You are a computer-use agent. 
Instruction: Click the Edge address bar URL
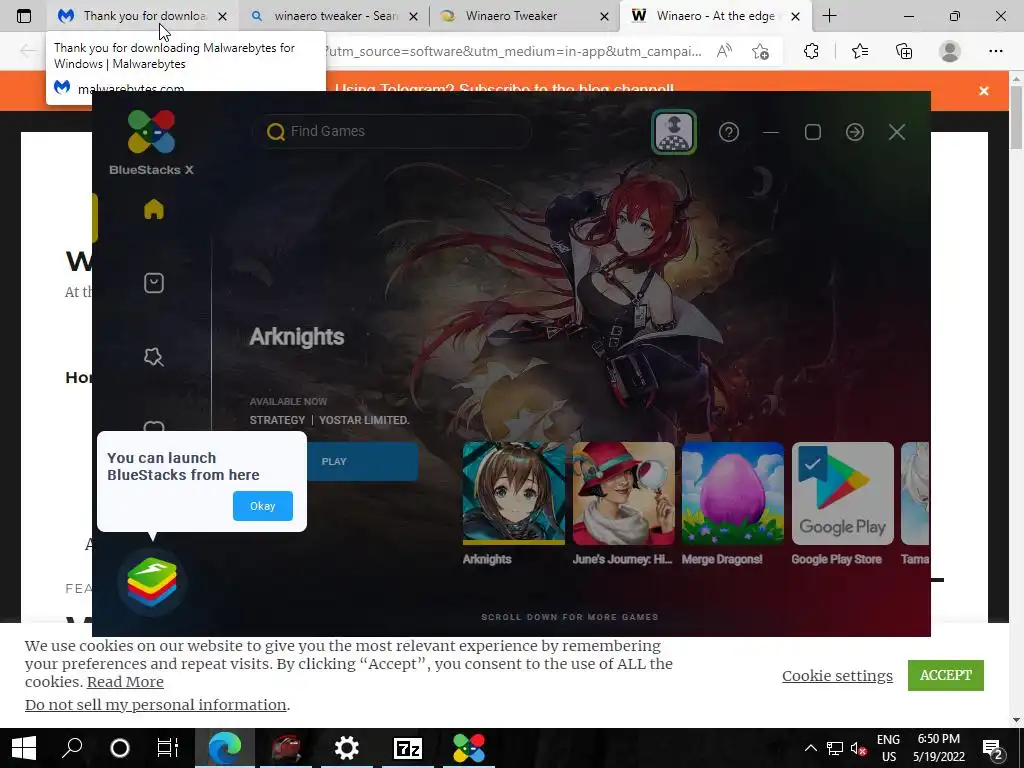pyautogui.click(x=515, y=51)
